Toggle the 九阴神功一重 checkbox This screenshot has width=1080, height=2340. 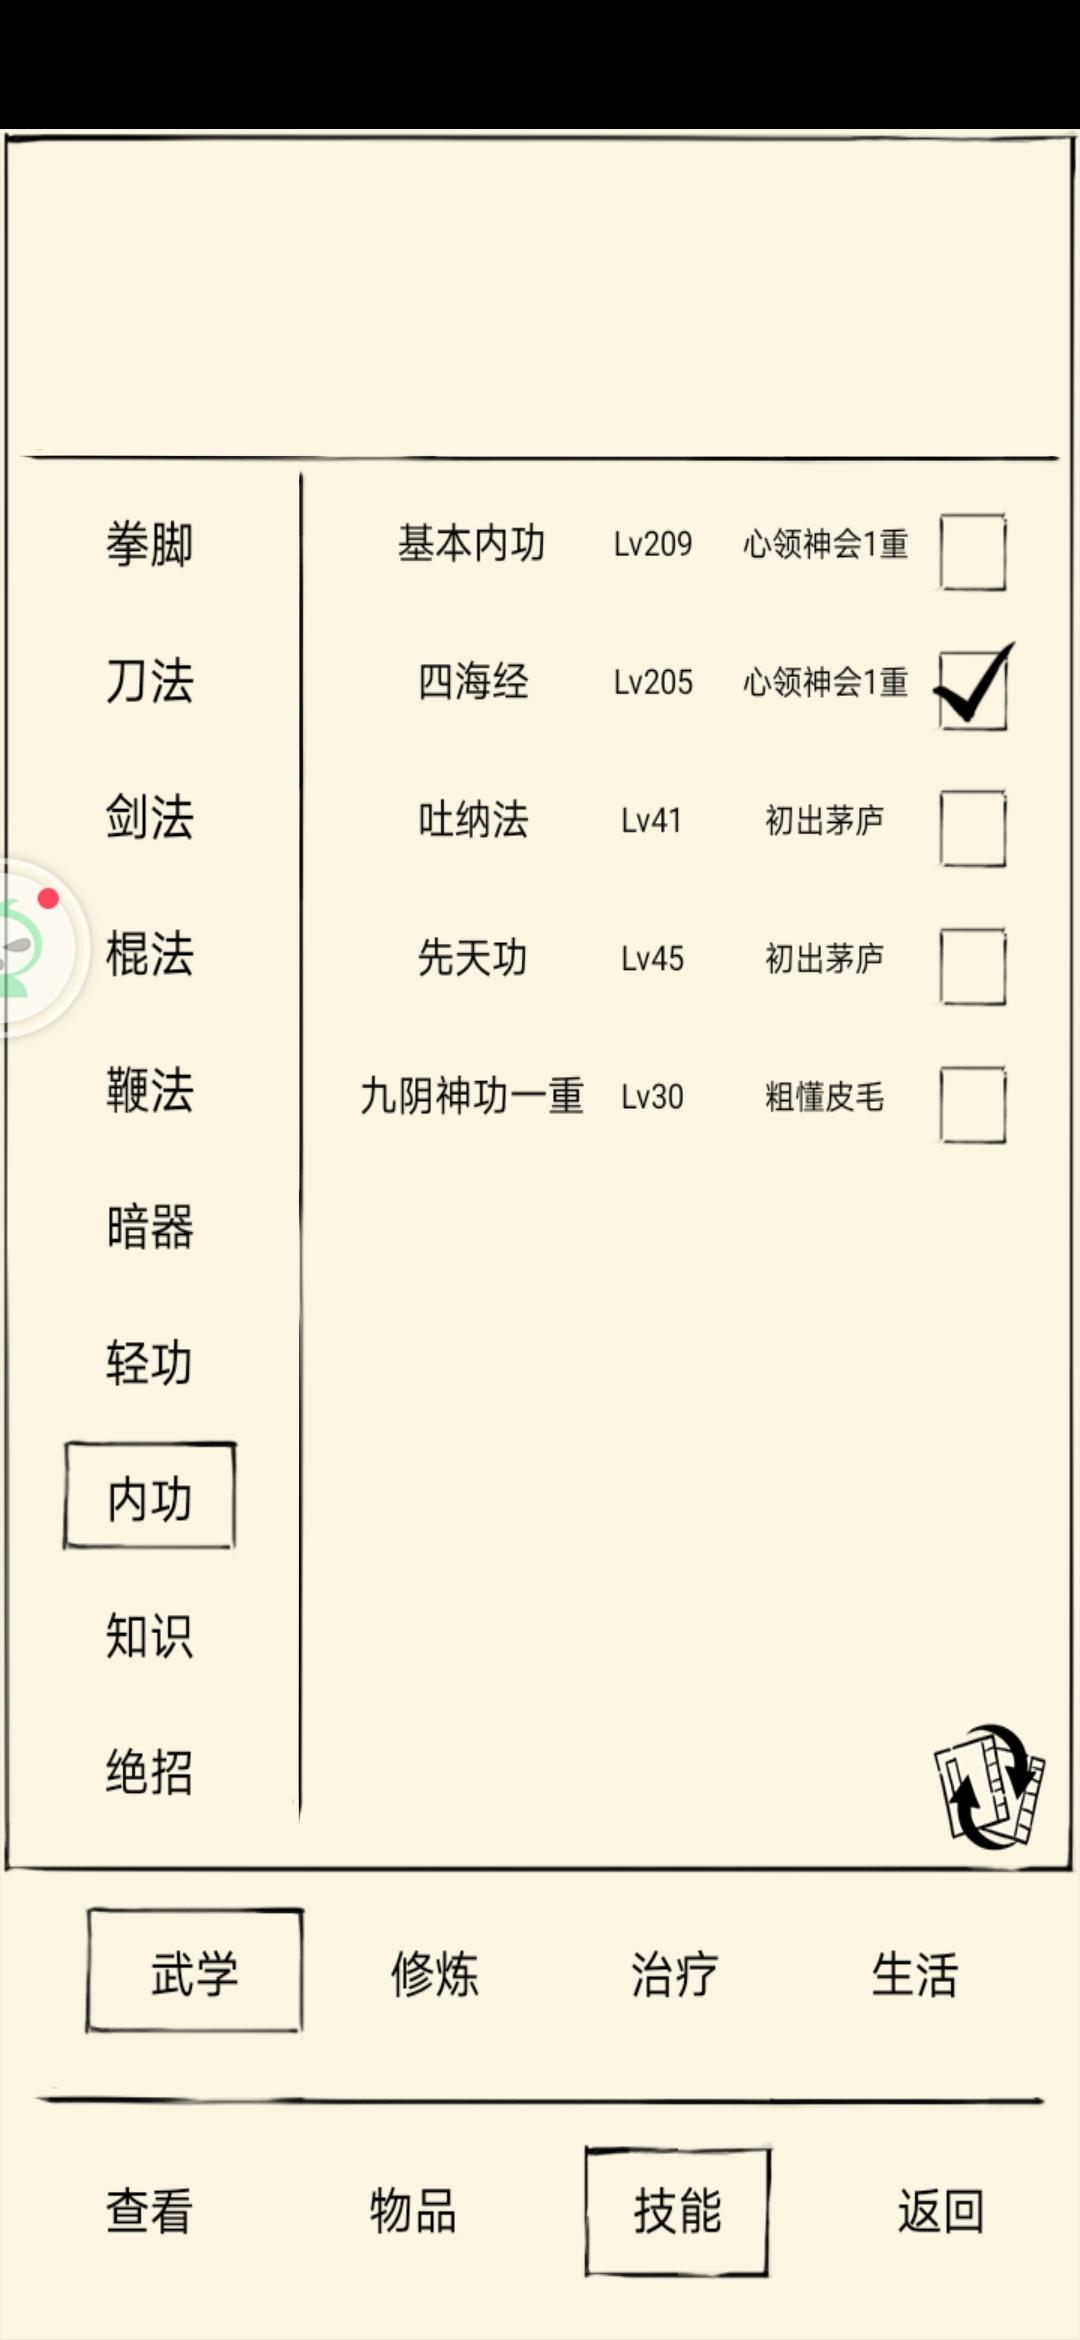[972, 1104]
